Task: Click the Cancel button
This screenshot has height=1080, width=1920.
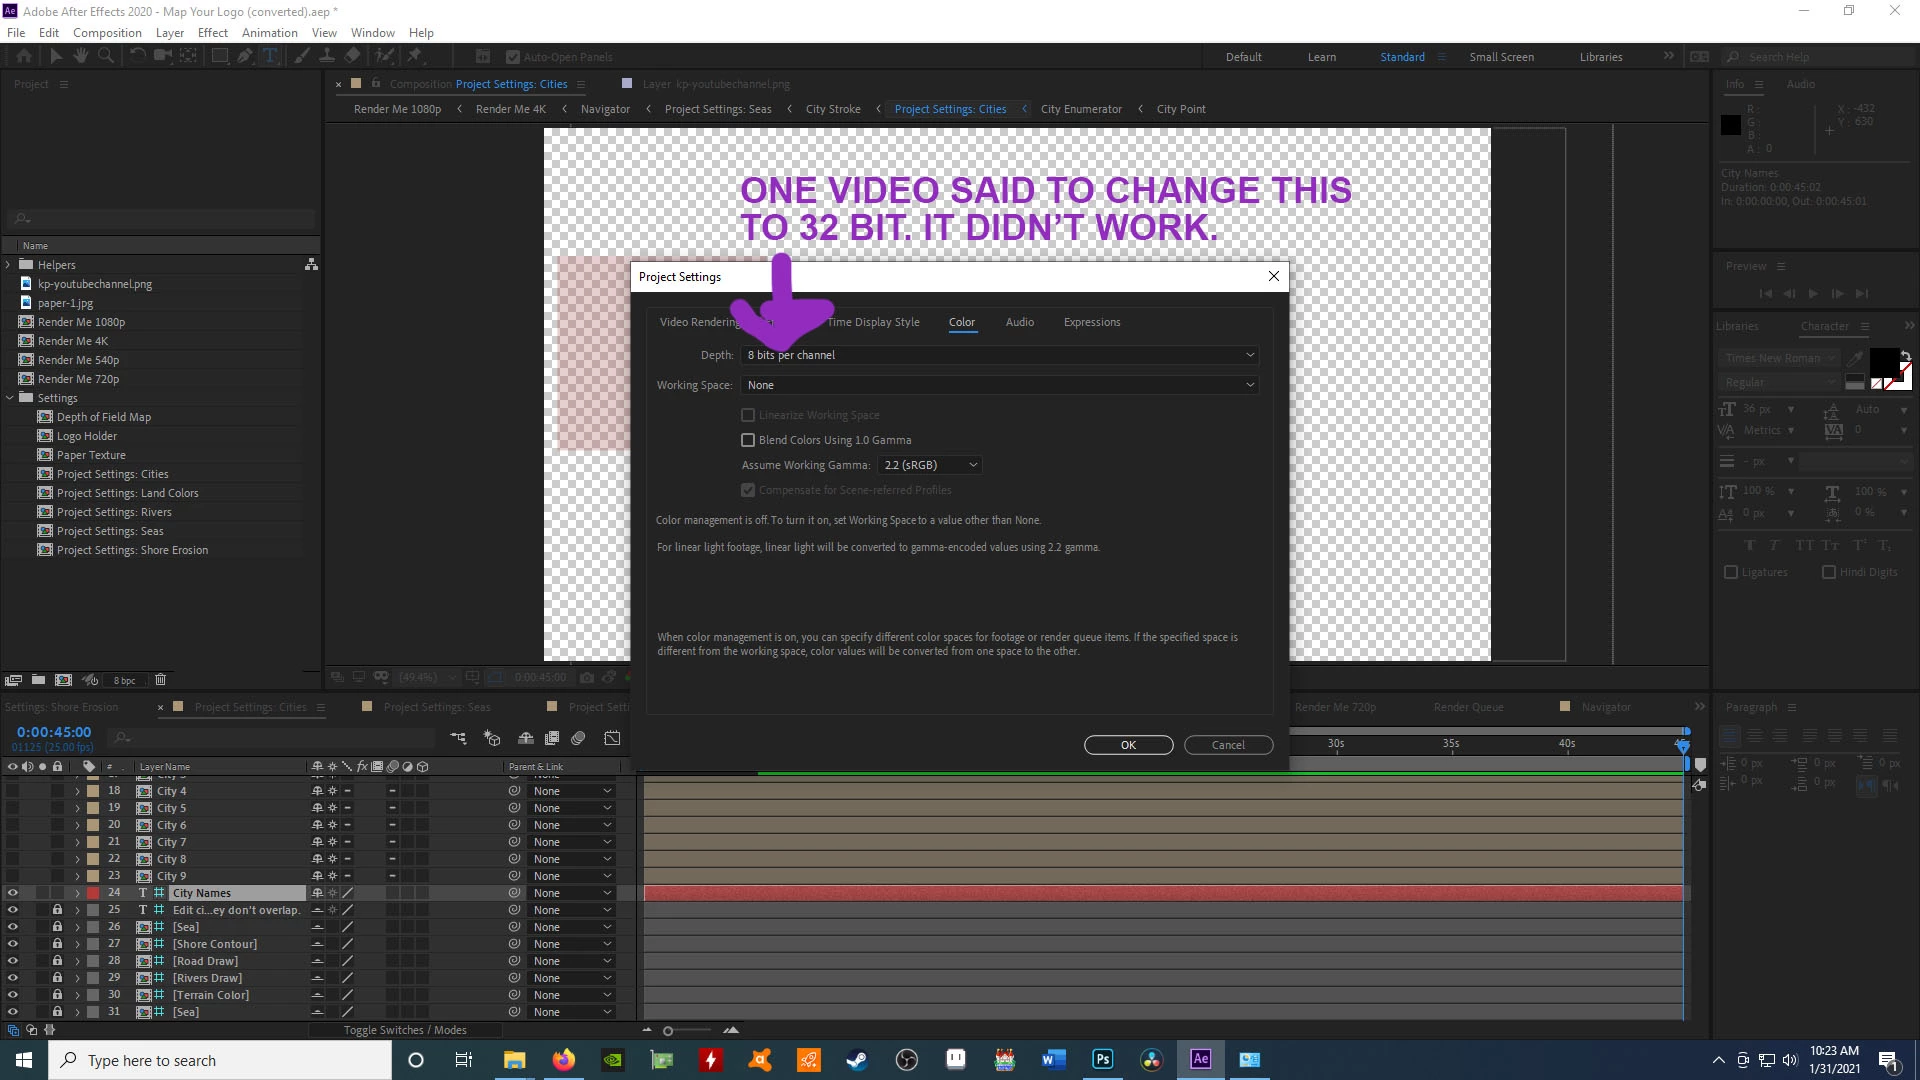Action: point(1228,745)
